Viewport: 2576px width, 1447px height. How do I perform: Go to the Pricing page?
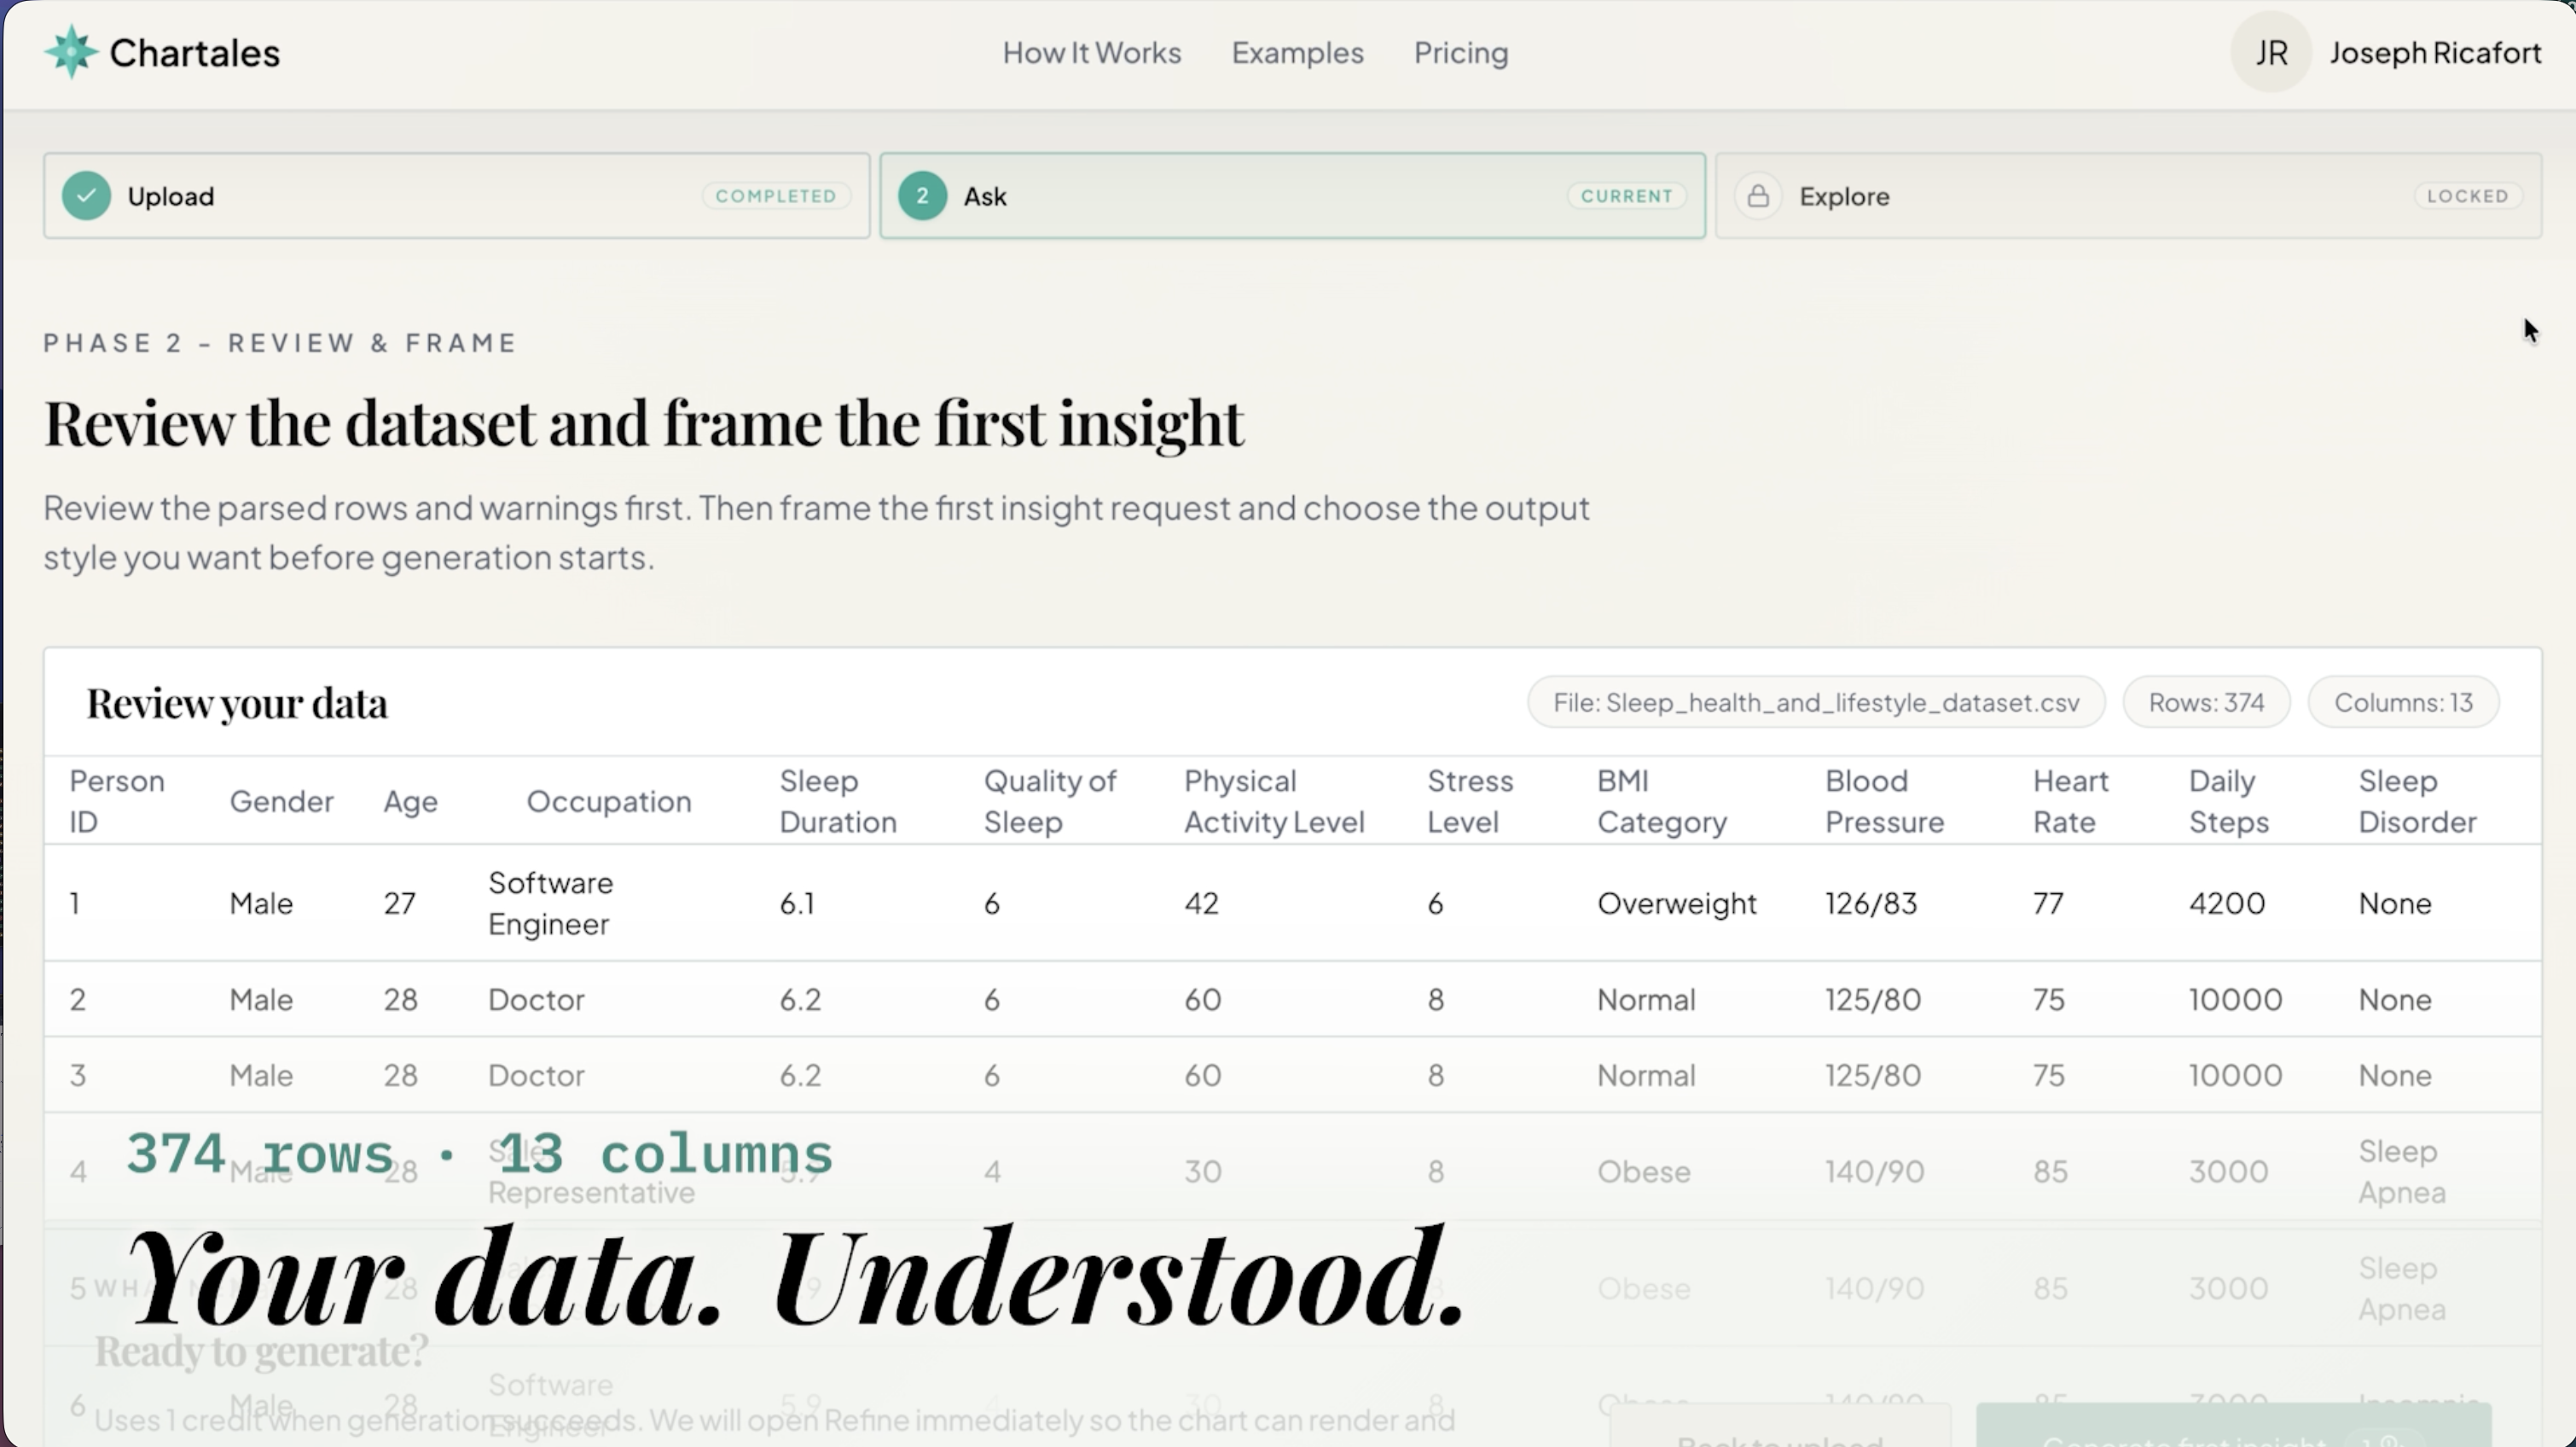[1460, 52]
